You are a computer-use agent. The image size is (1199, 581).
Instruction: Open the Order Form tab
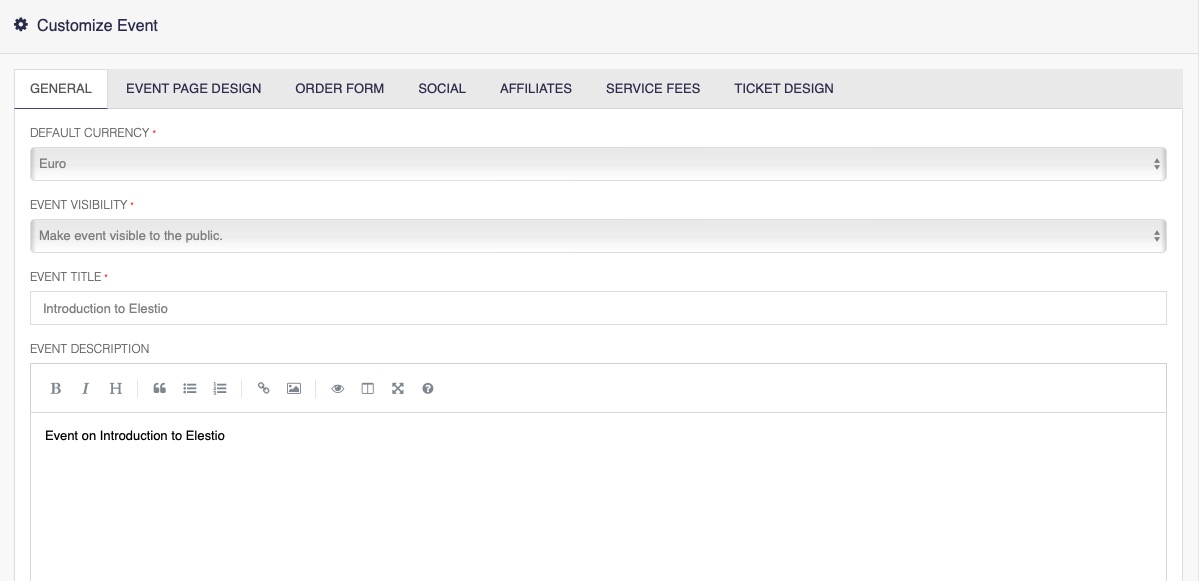pos(339,89)
